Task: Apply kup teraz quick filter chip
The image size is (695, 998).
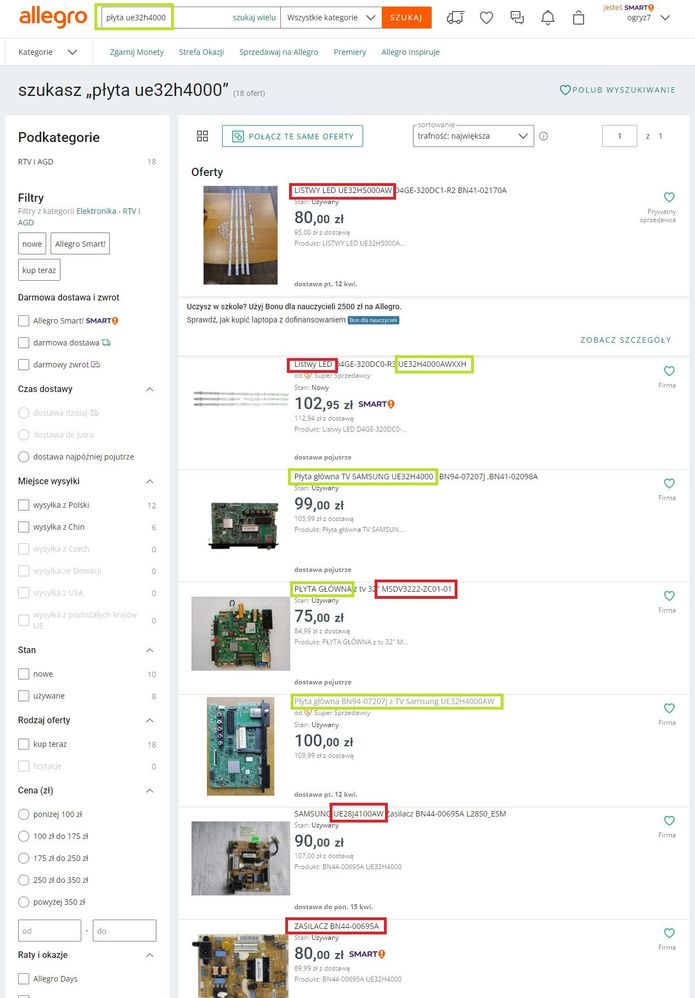Action: [39, 270]
